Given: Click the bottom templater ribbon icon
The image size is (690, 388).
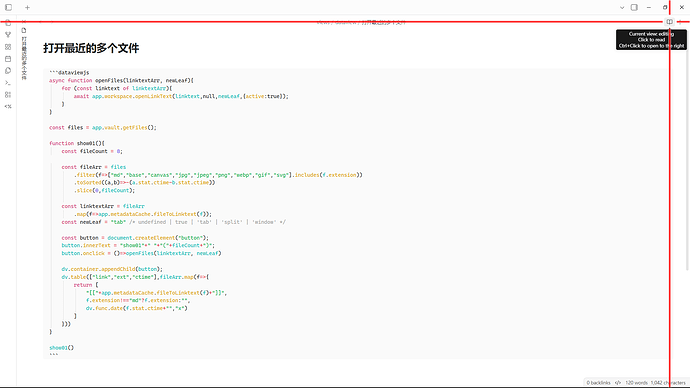Looking at the screenshot, I should tap(8, 106).
